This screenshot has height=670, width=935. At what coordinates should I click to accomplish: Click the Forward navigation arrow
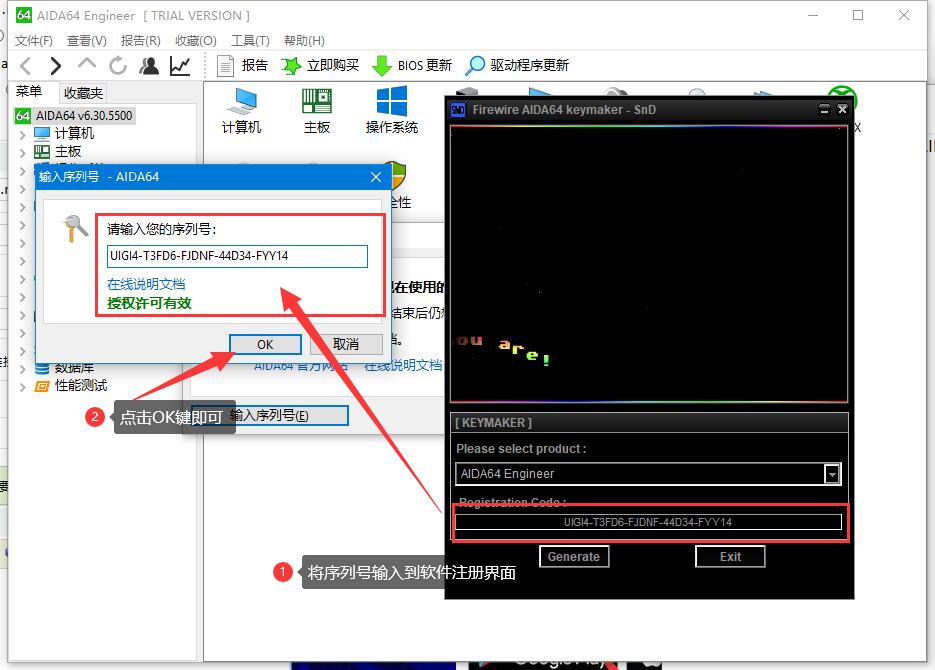(55, 66)
